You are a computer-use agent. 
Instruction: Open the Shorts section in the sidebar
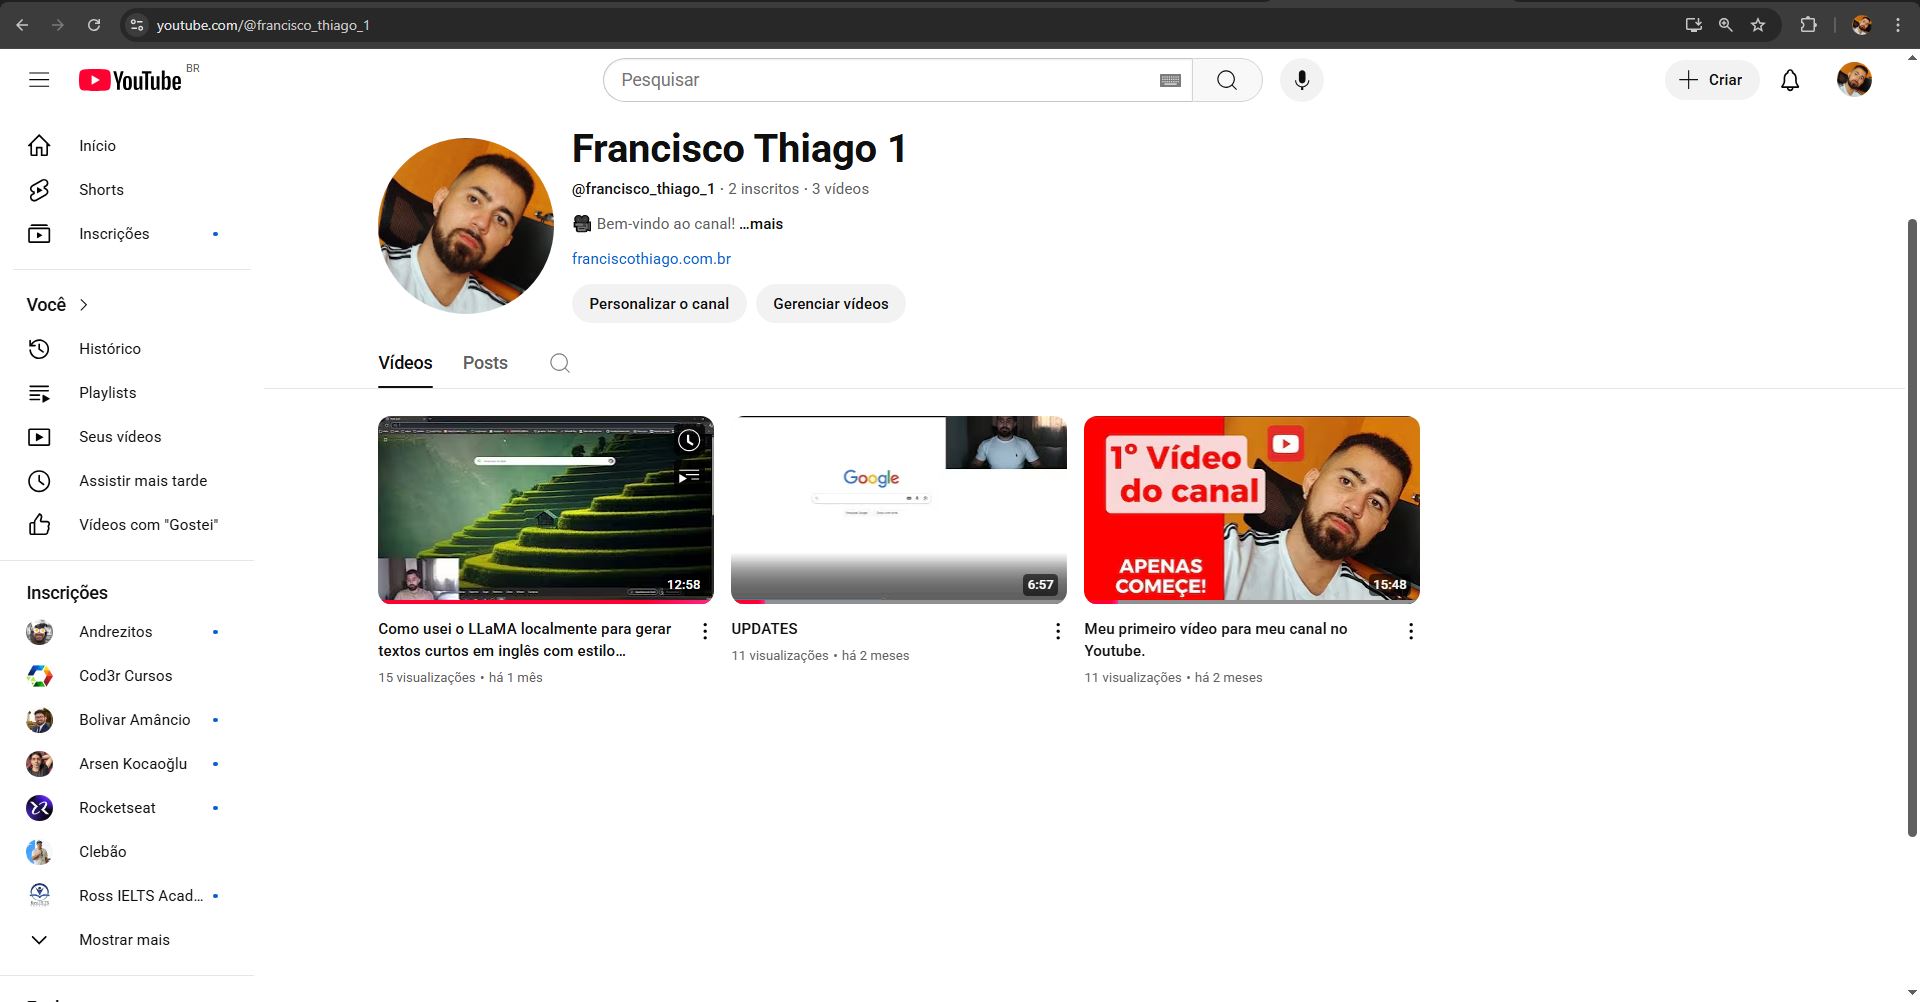[101, 189]
